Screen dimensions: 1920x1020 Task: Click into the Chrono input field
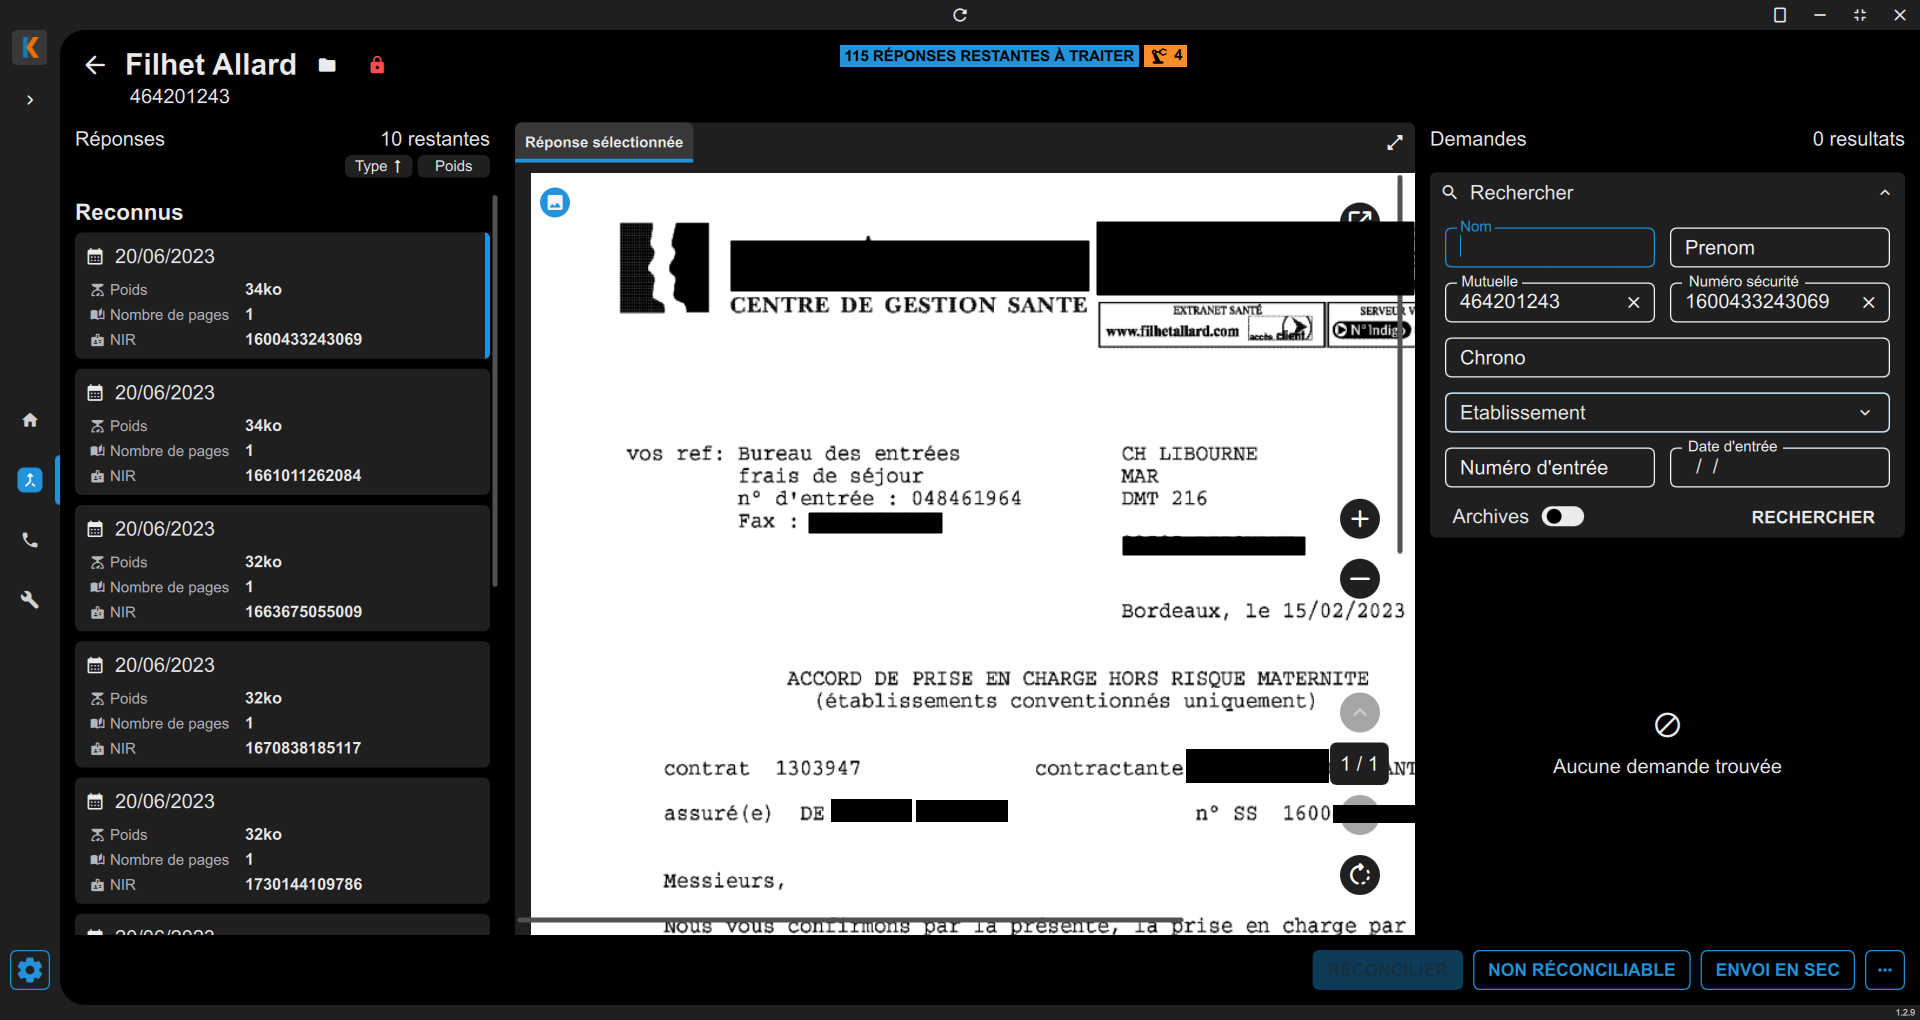tap(1666, 358)
